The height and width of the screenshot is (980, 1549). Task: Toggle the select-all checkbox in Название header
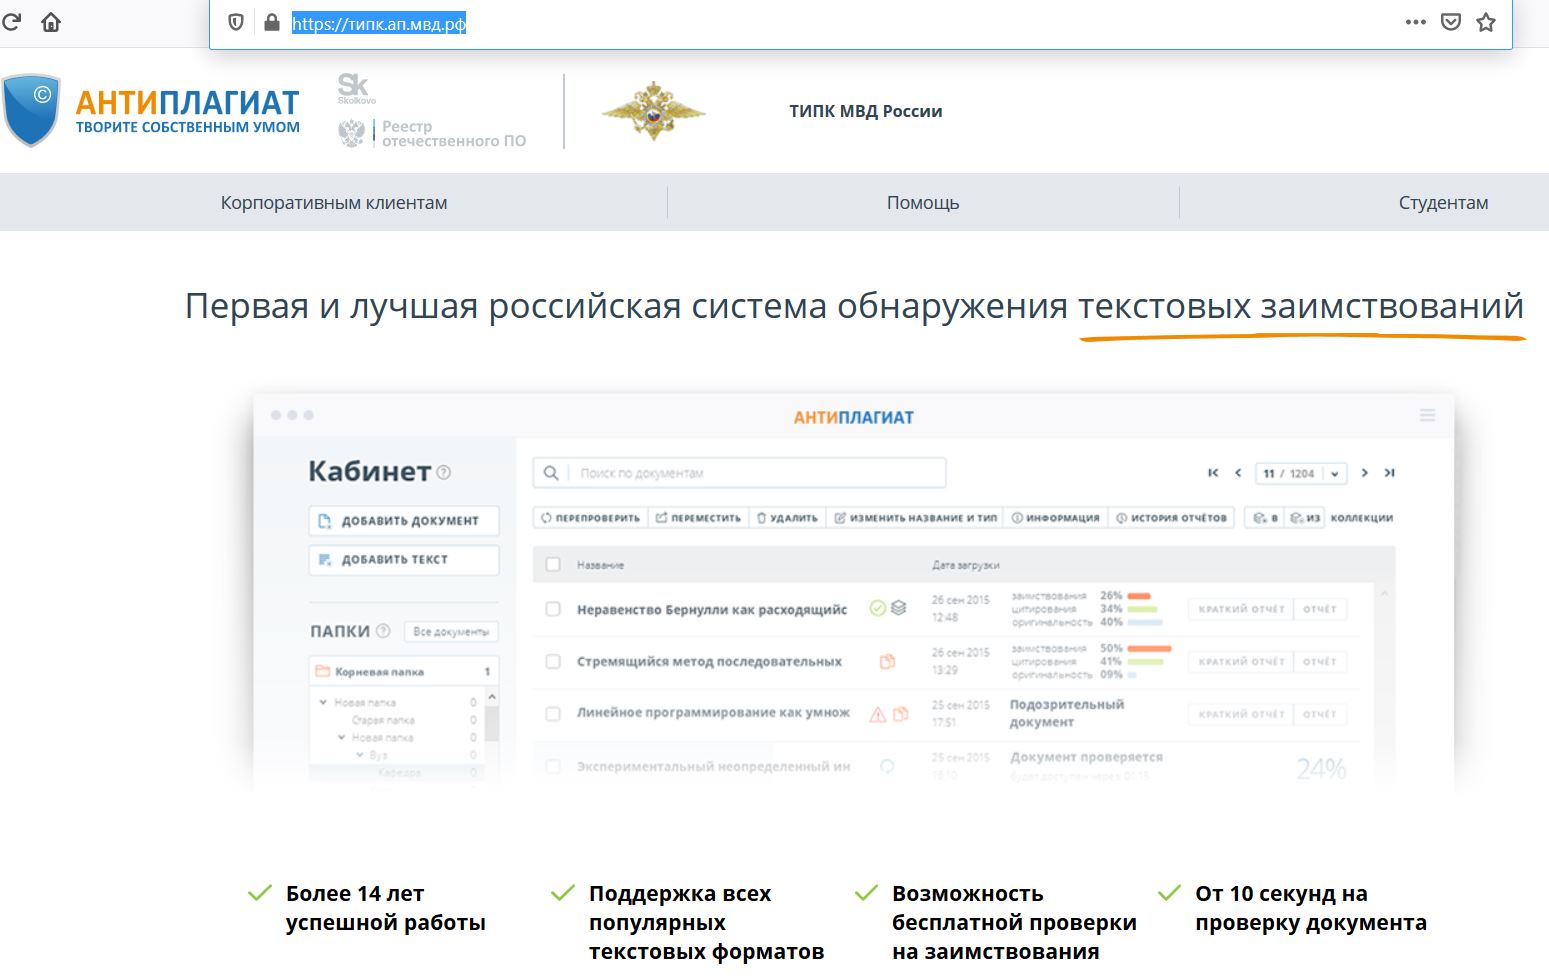click(553, 565)
